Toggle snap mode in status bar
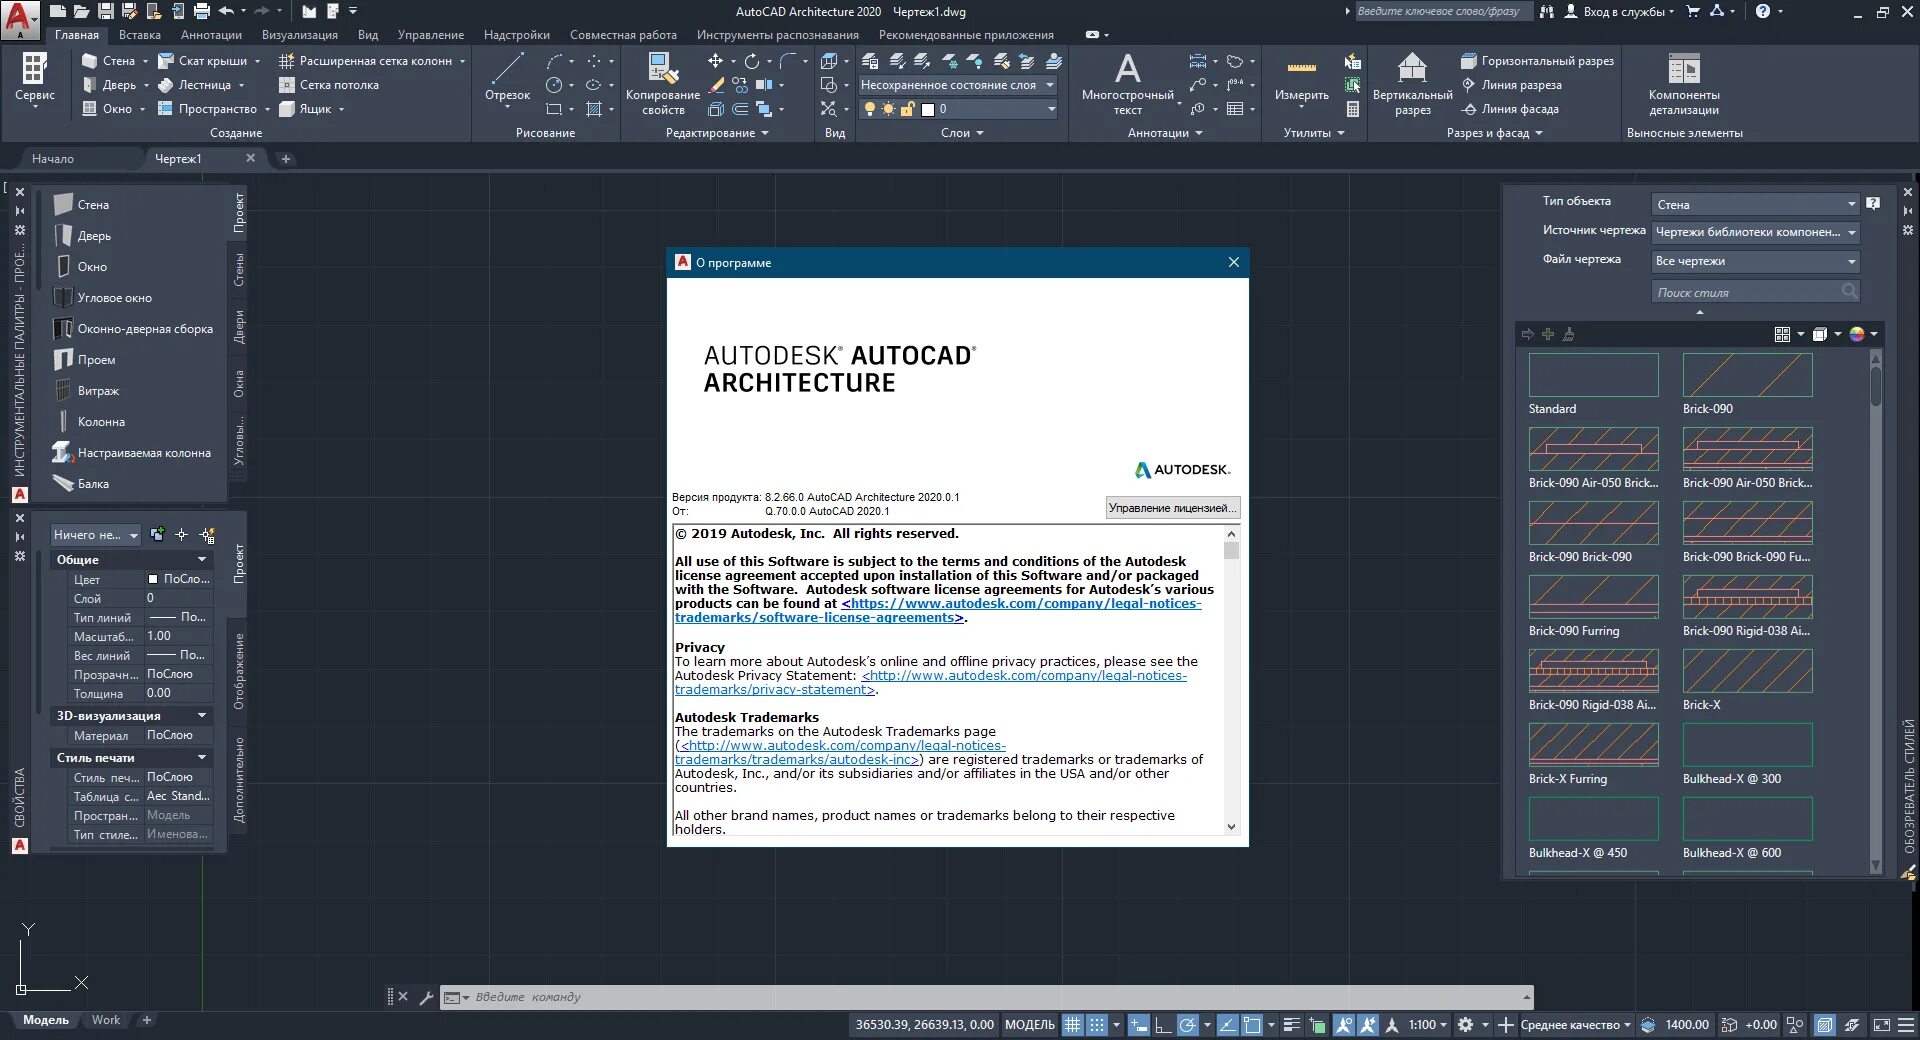The image size is (1920, 1040). (x=1097, y=1025)
